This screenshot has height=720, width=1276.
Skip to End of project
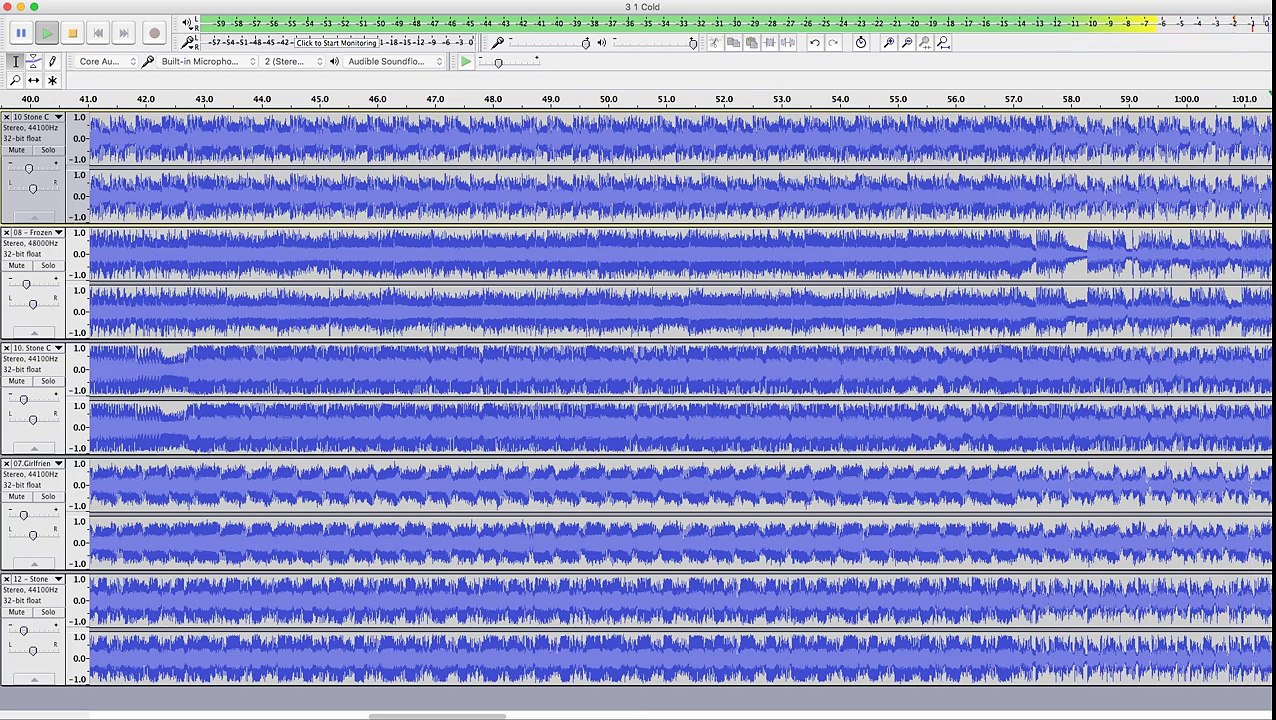(x=124, y=33)
